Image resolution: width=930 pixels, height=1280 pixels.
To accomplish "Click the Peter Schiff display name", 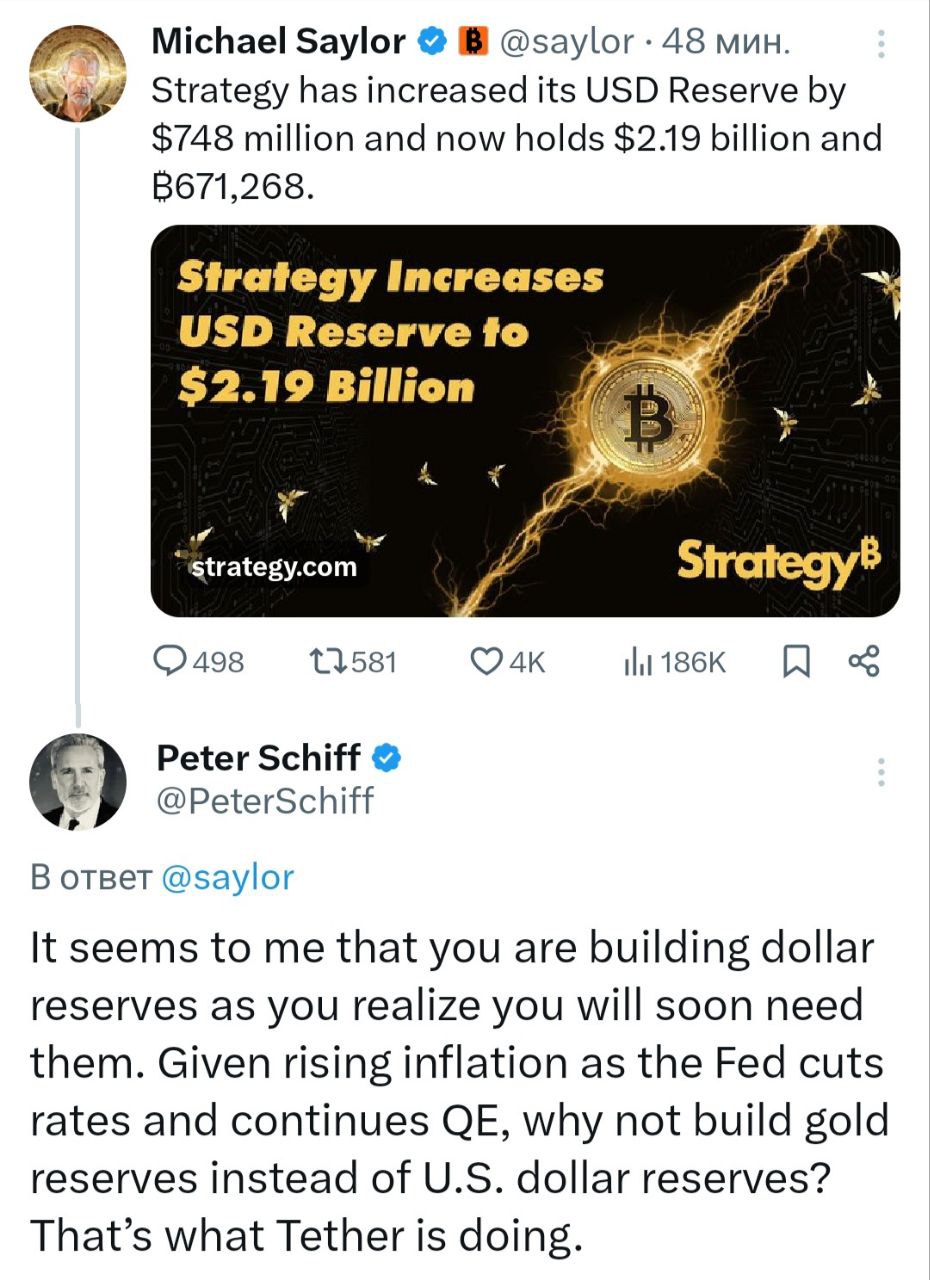I will [258, 759].
